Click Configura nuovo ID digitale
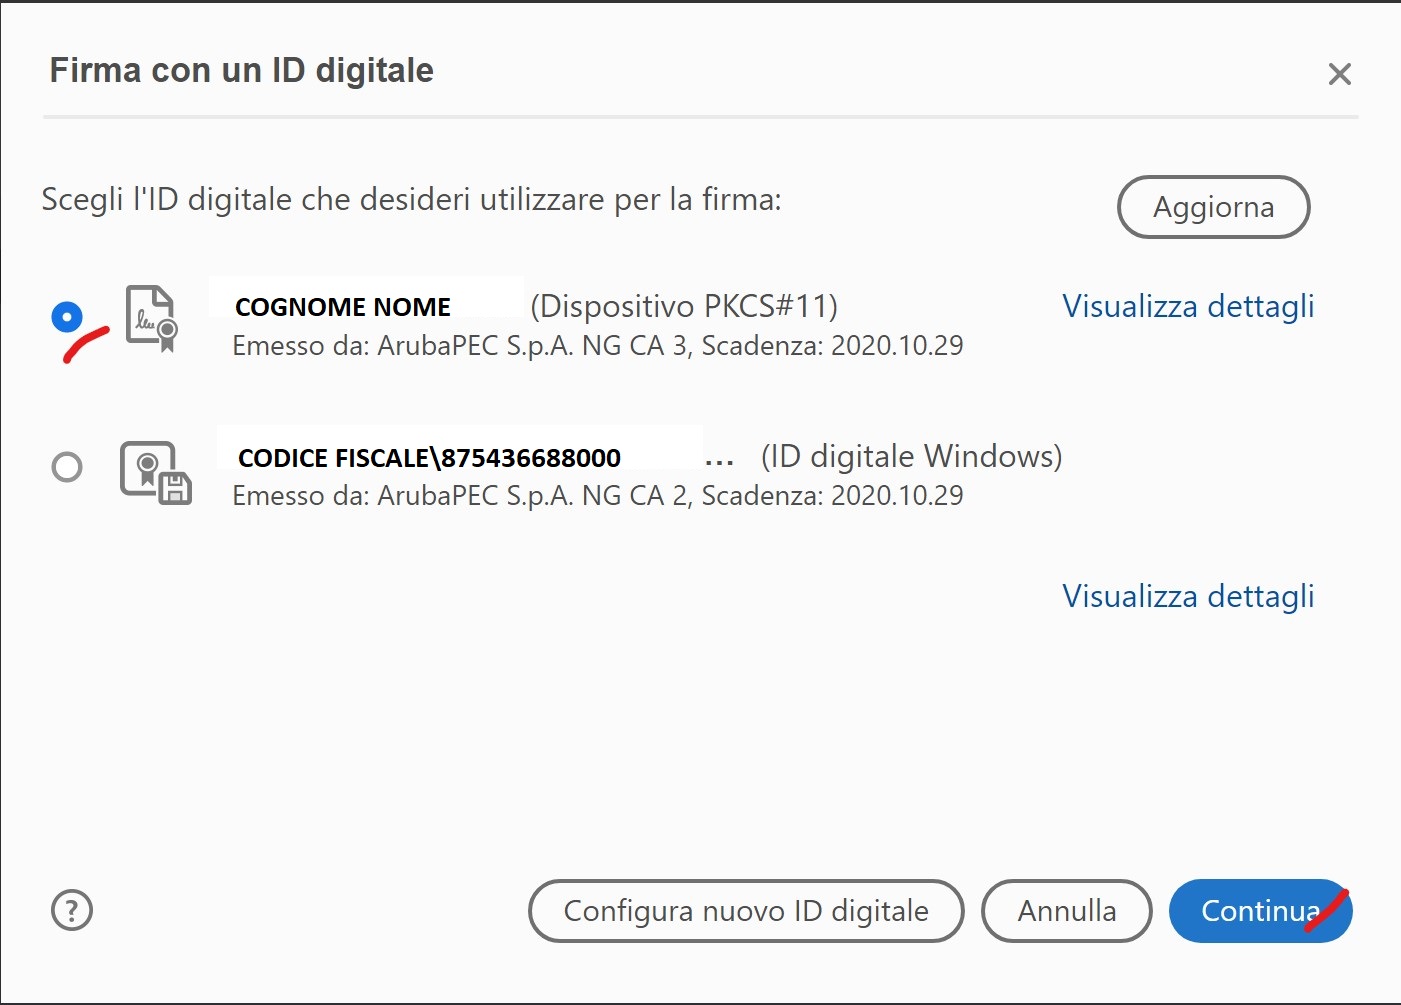The height and width of the screenshot is (1005, 1401). (746, 911)
